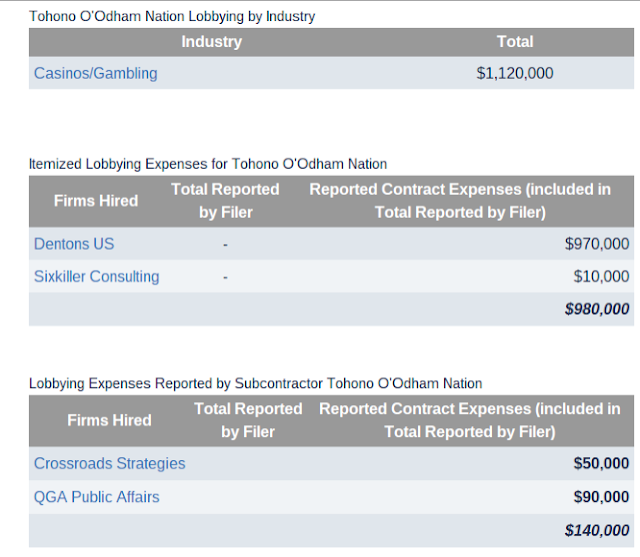
Task: Select the $1,120,000 total cell
Action: coord(515,73)
